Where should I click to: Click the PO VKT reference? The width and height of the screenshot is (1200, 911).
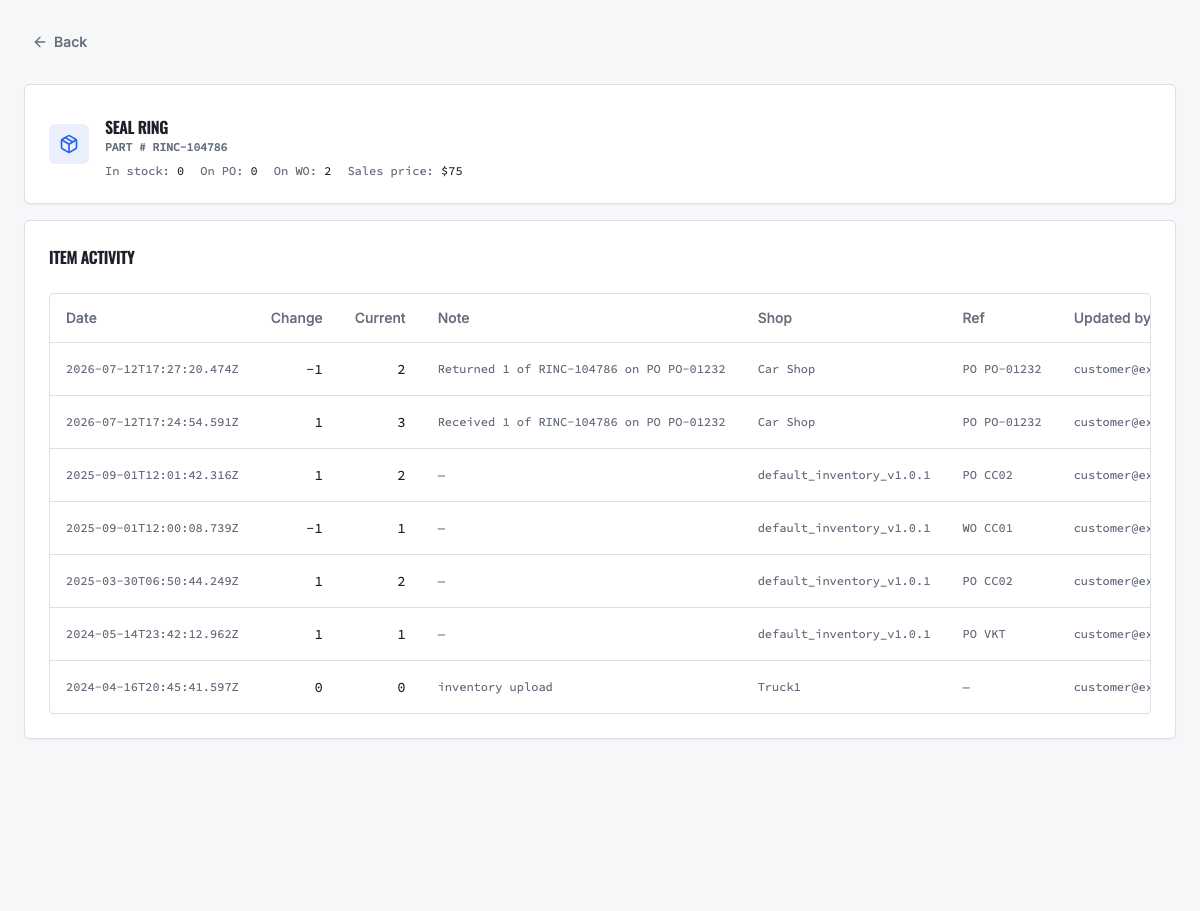coord(984,634)
